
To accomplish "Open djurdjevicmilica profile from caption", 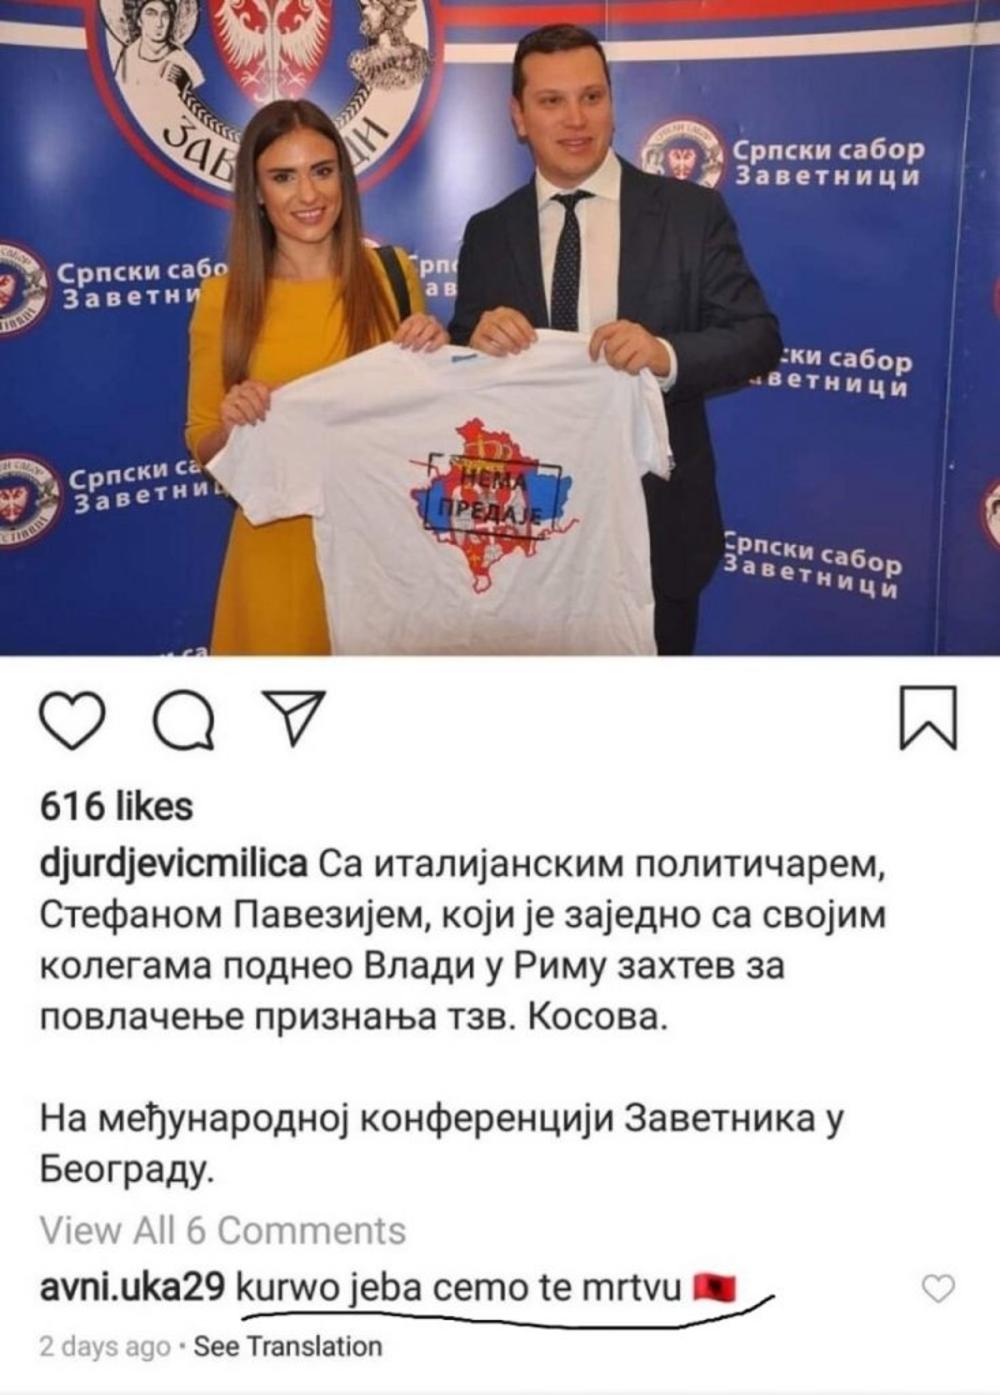I will [174, 863].
